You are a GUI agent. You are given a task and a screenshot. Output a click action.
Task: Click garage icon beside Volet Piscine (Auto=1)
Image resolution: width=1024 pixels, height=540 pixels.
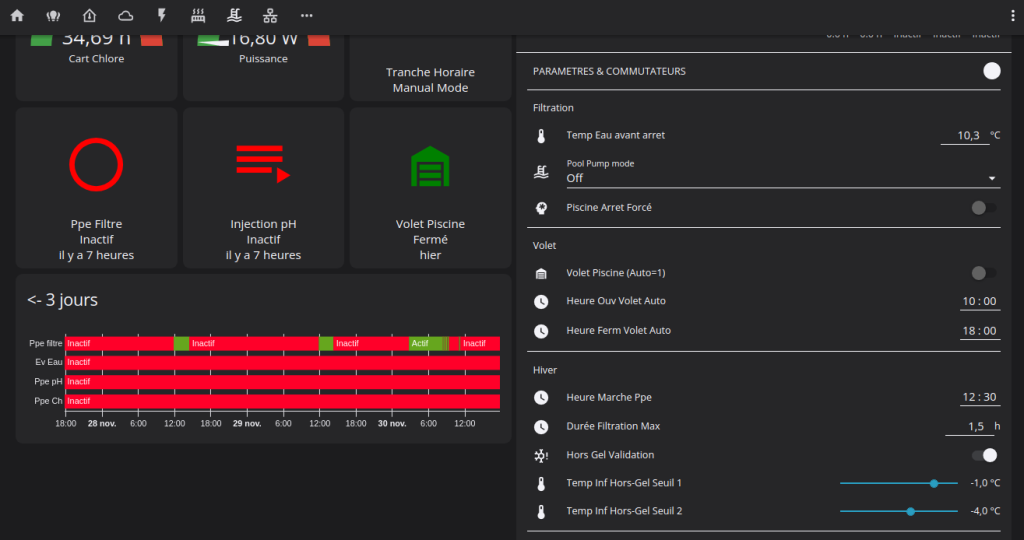click(x=541, y=274)
